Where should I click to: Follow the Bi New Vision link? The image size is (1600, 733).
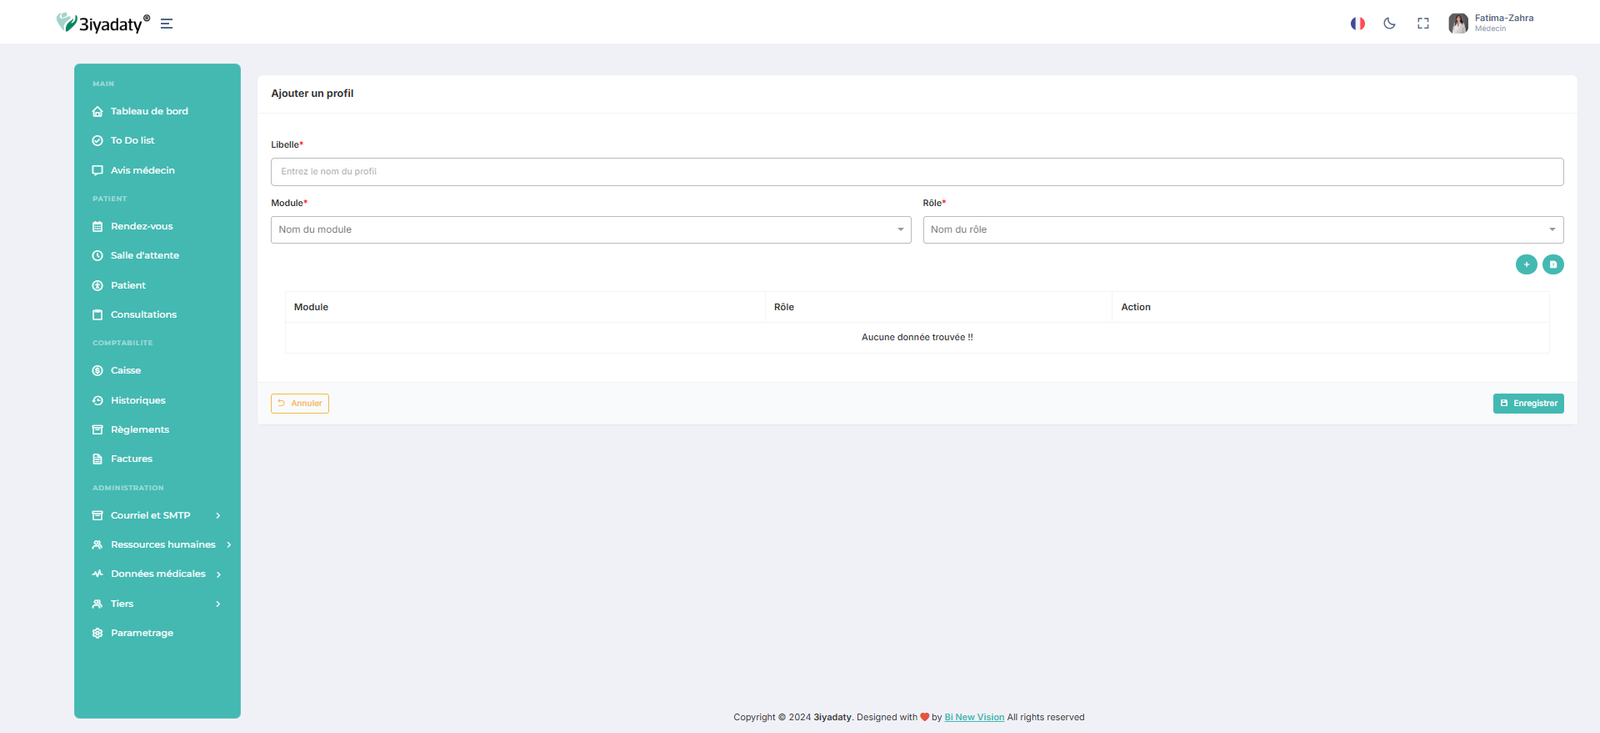[974, 717]
